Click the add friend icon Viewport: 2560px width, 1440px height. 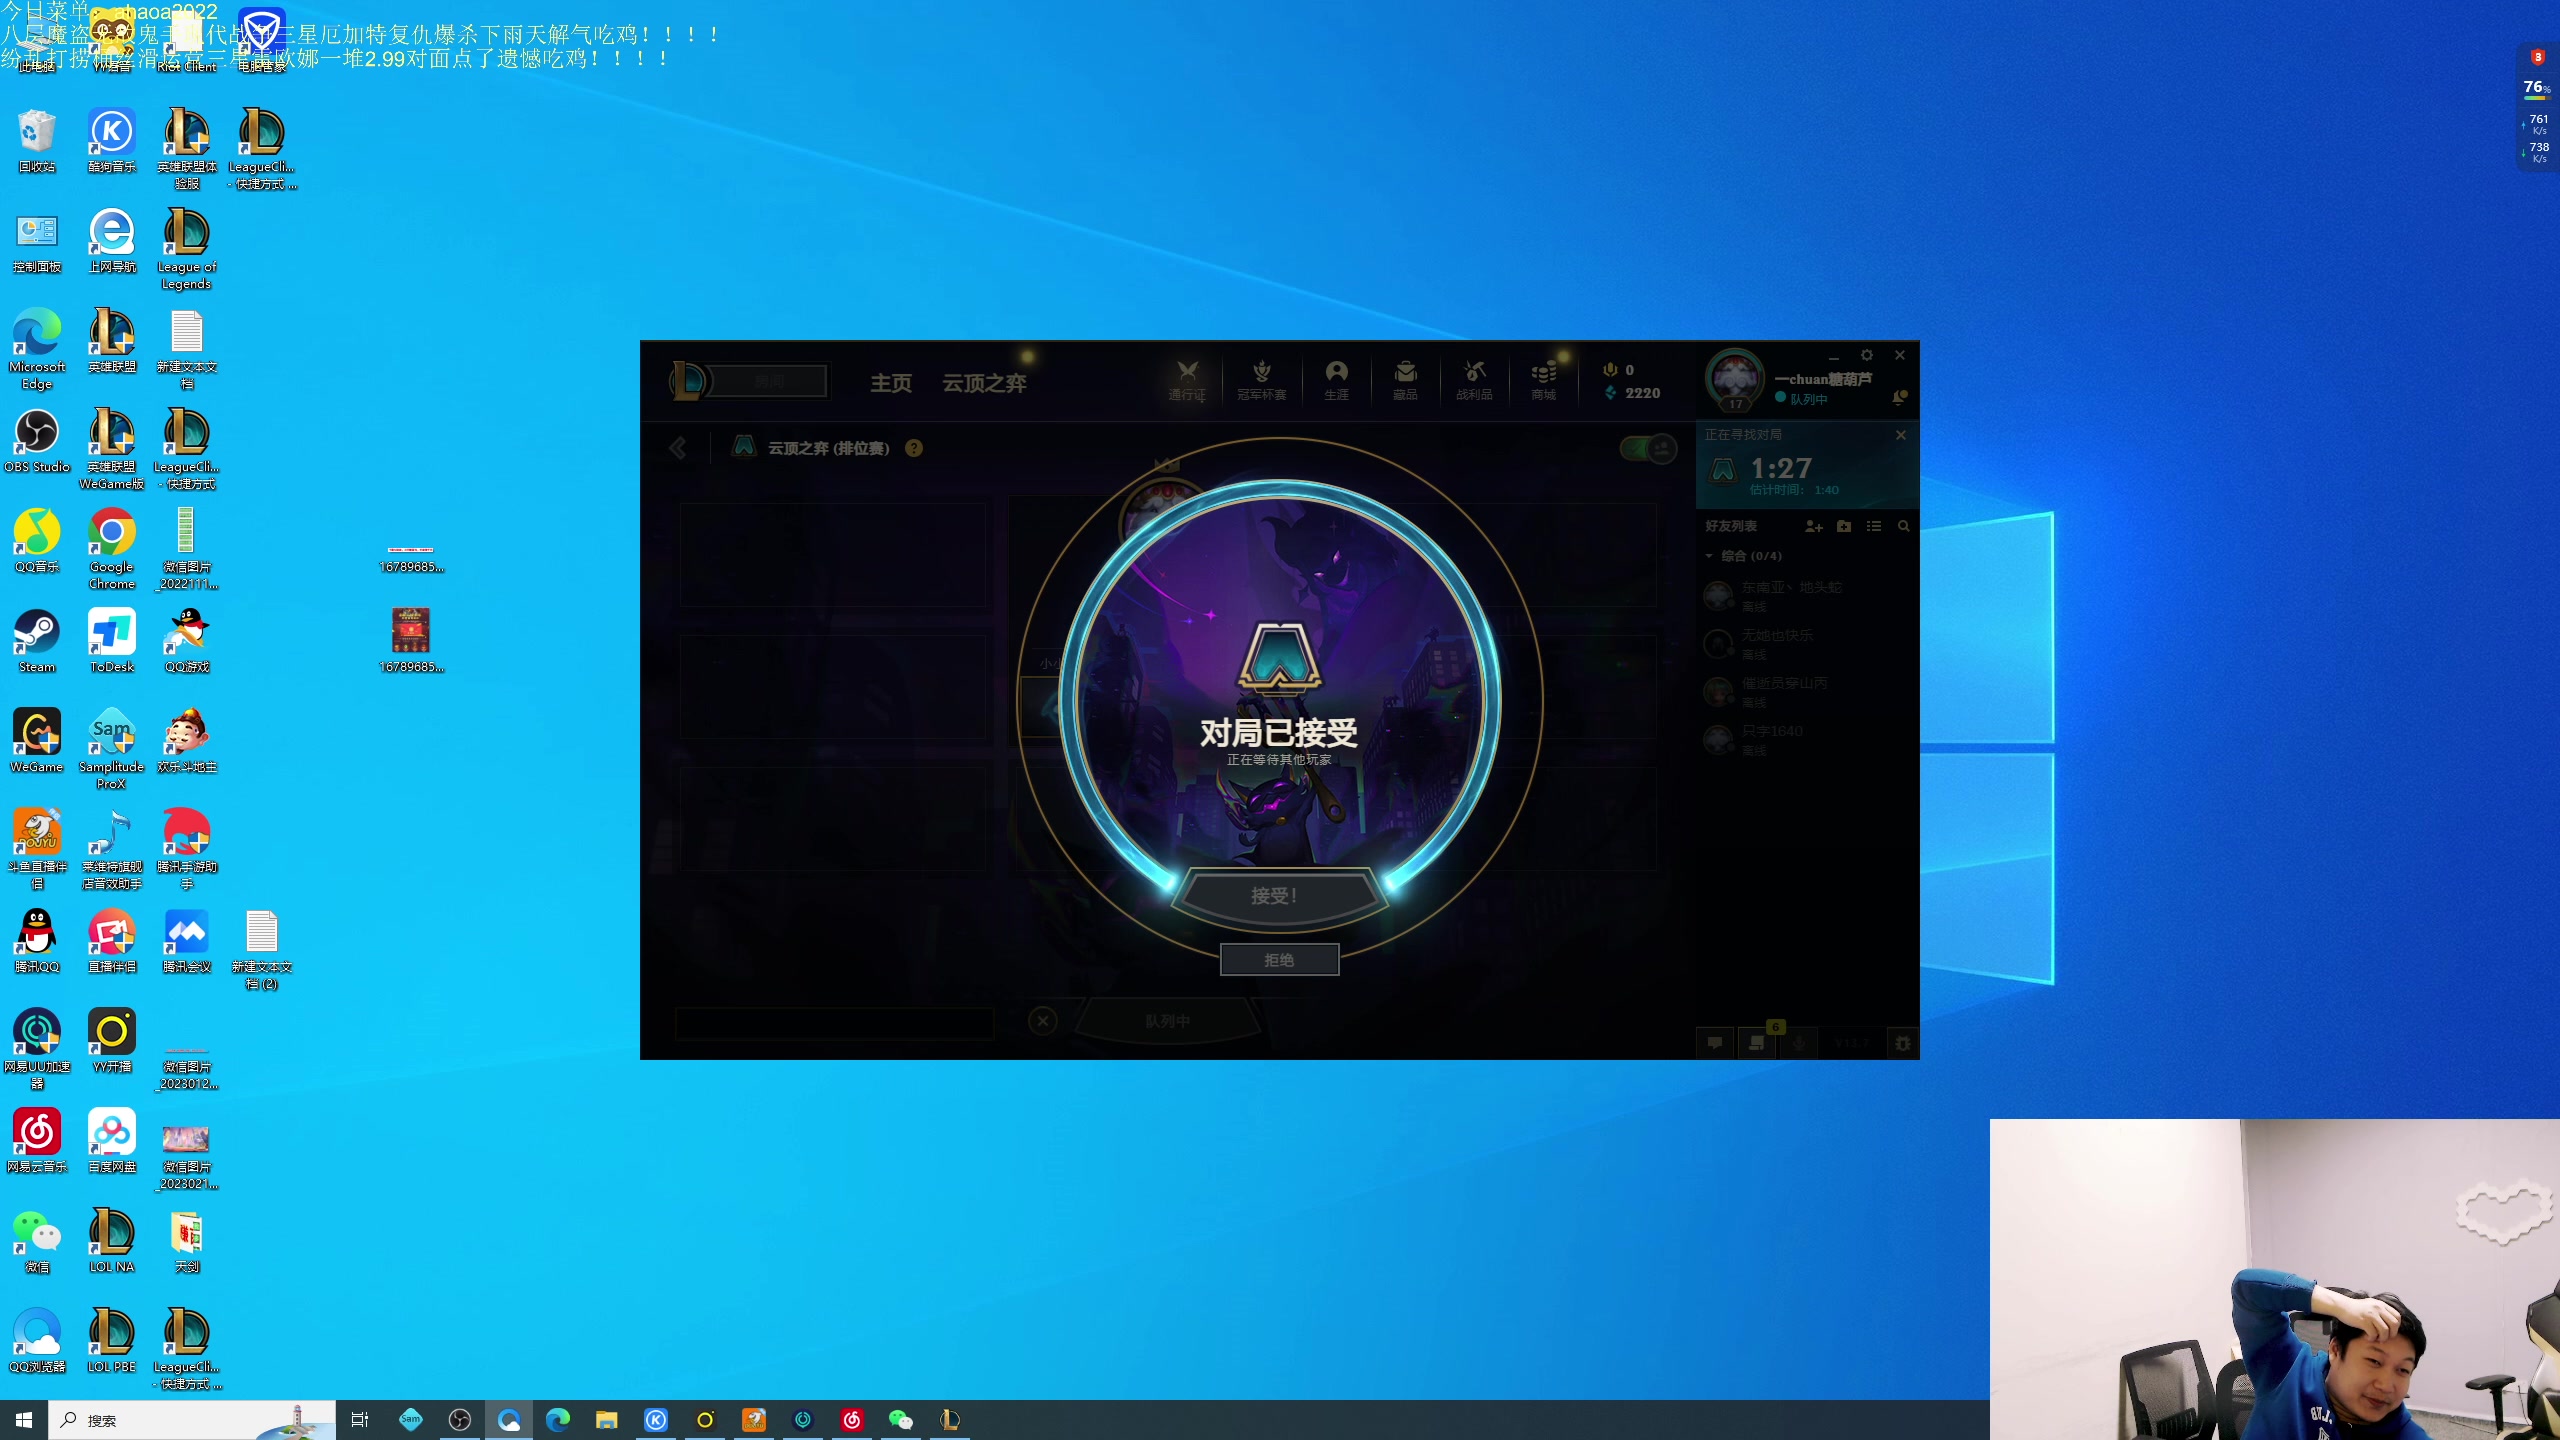pyautogui.click(x=1814, y=526)
